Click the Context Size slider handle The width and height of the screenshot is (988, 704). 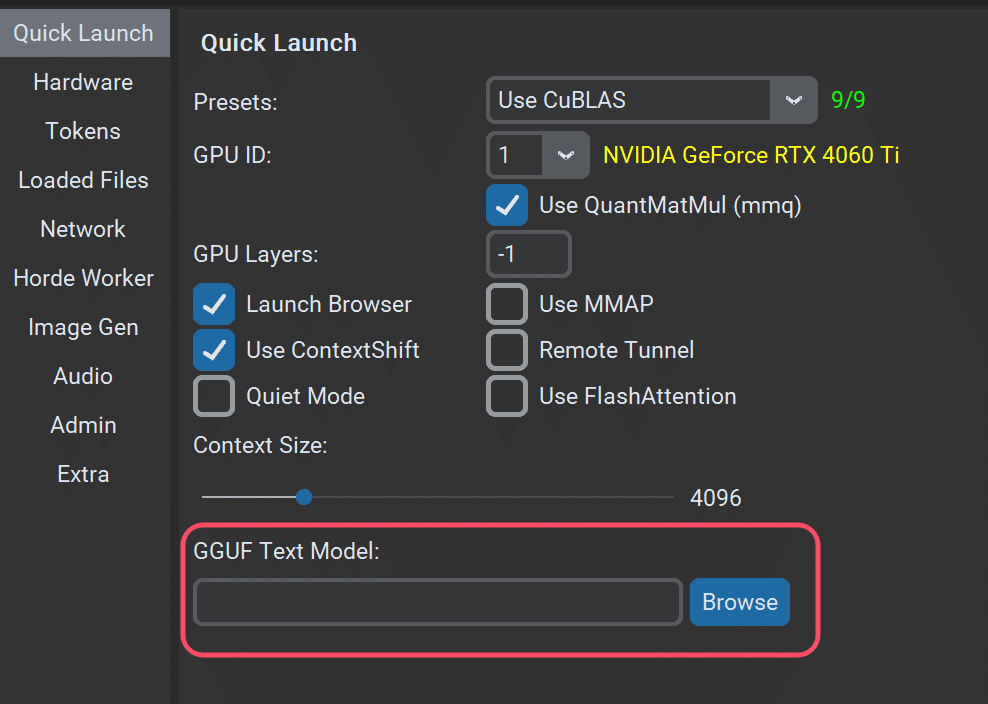304,497
